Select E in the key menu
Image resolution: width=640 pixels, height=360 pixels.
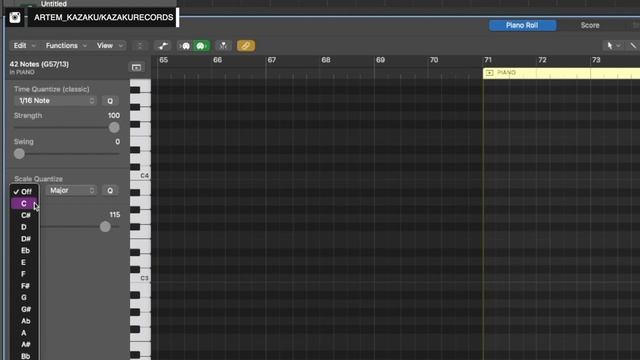pos(24,262)
